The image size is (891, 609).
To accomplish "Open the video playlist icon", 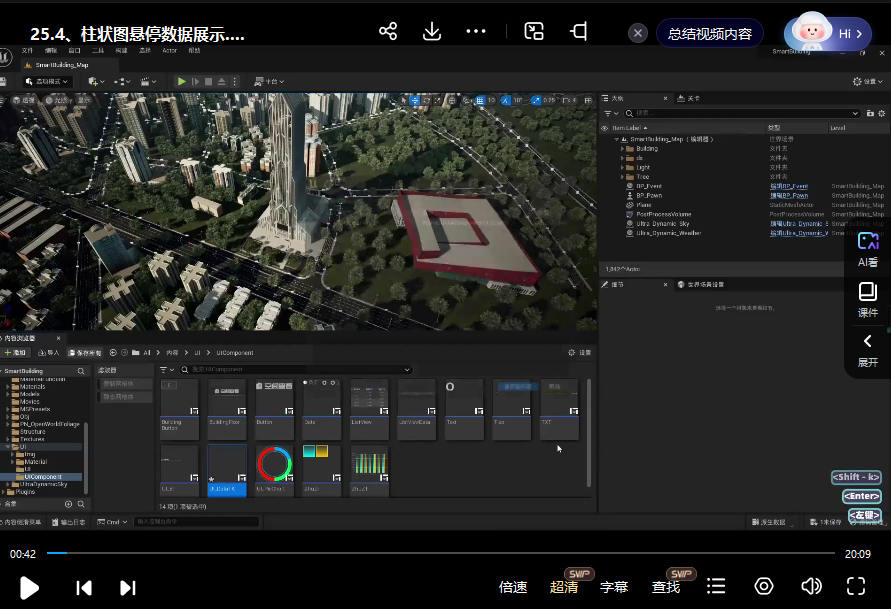I will point(716,587).
